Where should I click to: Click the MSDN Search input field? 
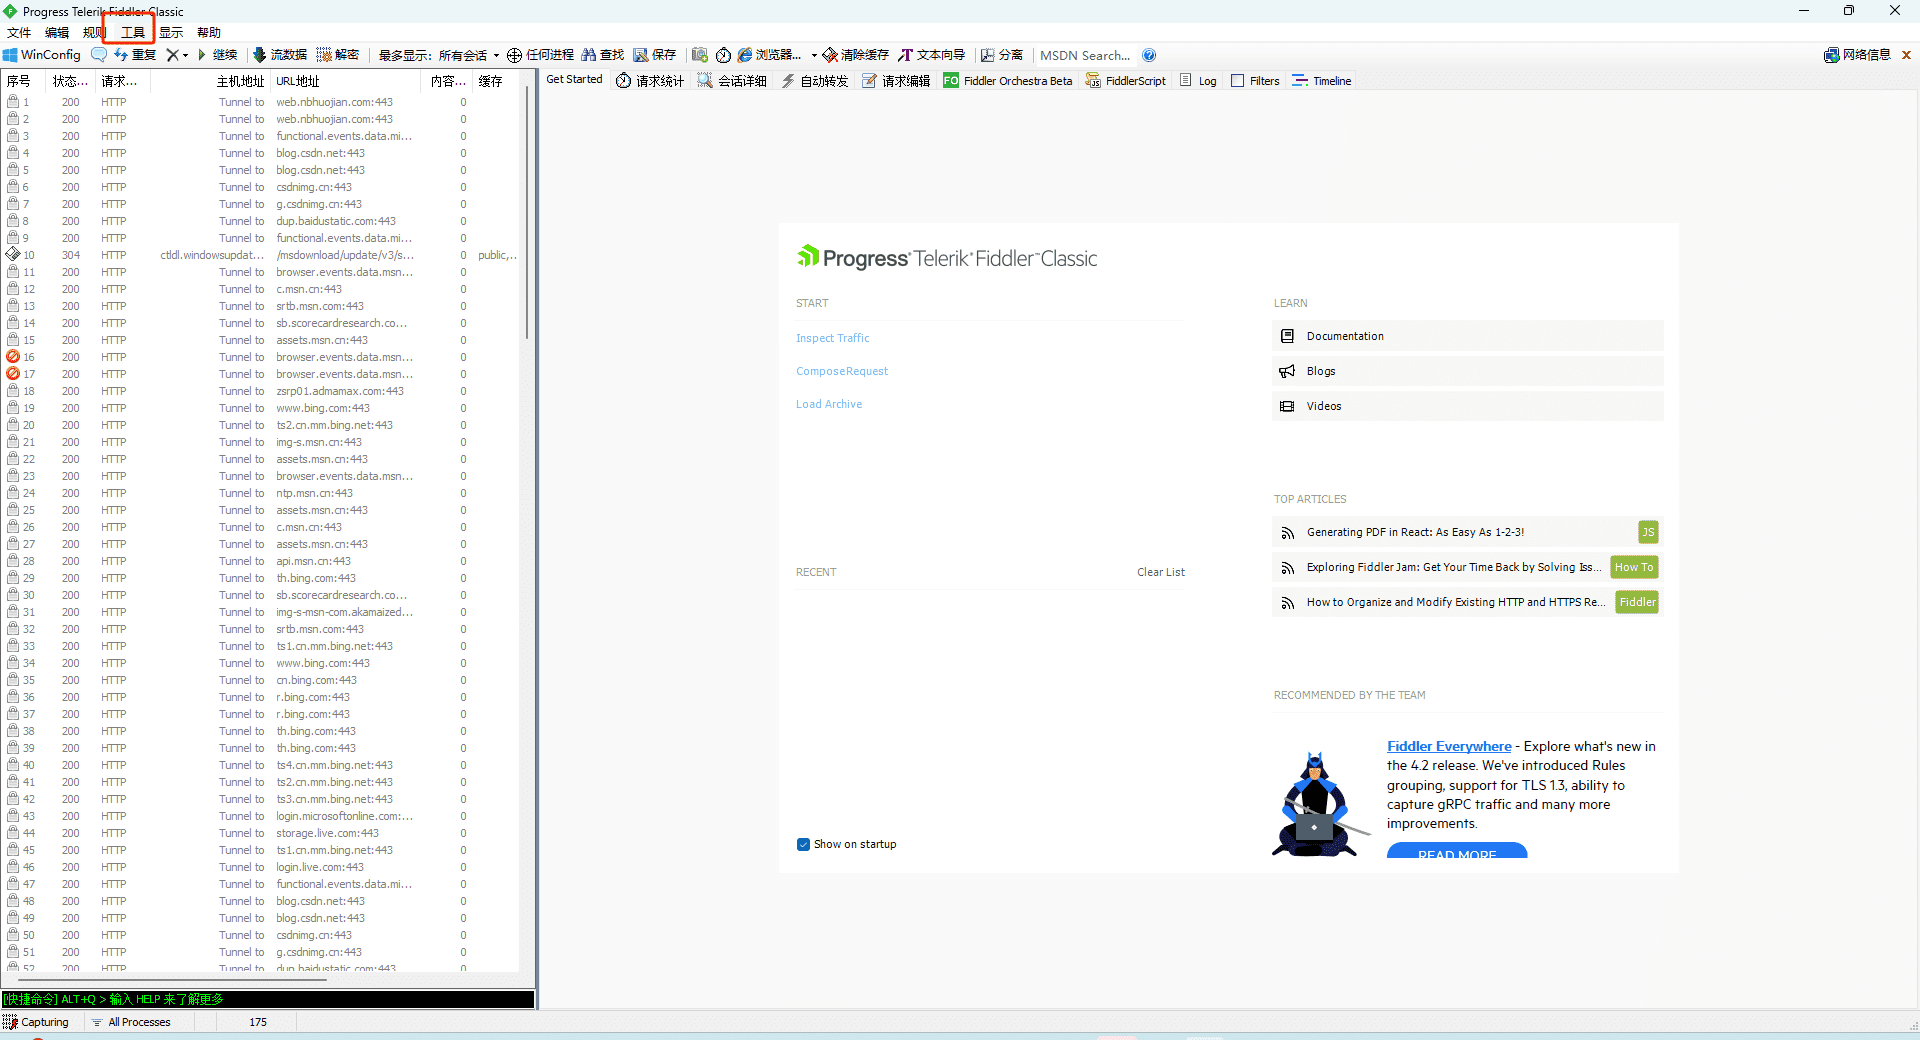pyautogui.click(x=1085, y=55)
